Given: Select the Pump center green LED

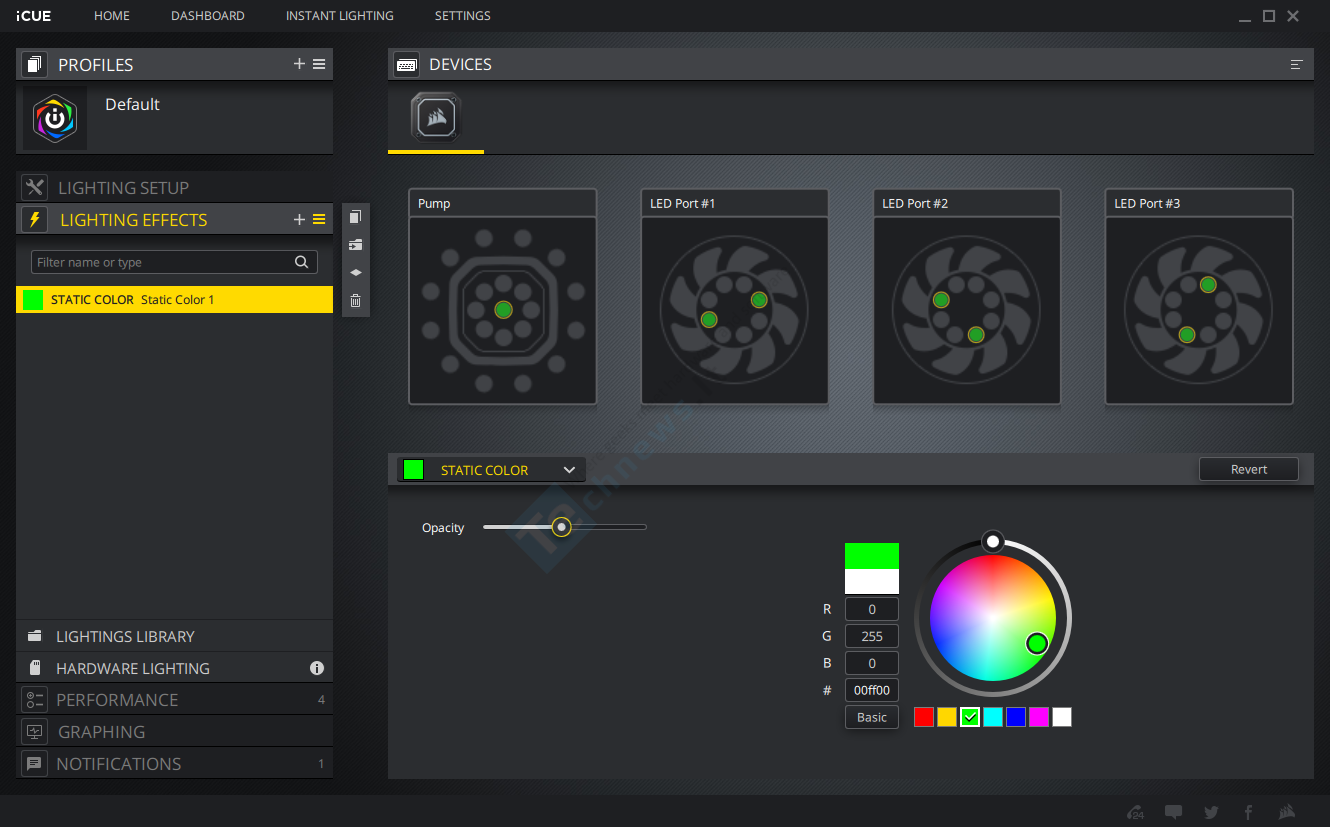Looking at the screenshot, I should point(503,310).
